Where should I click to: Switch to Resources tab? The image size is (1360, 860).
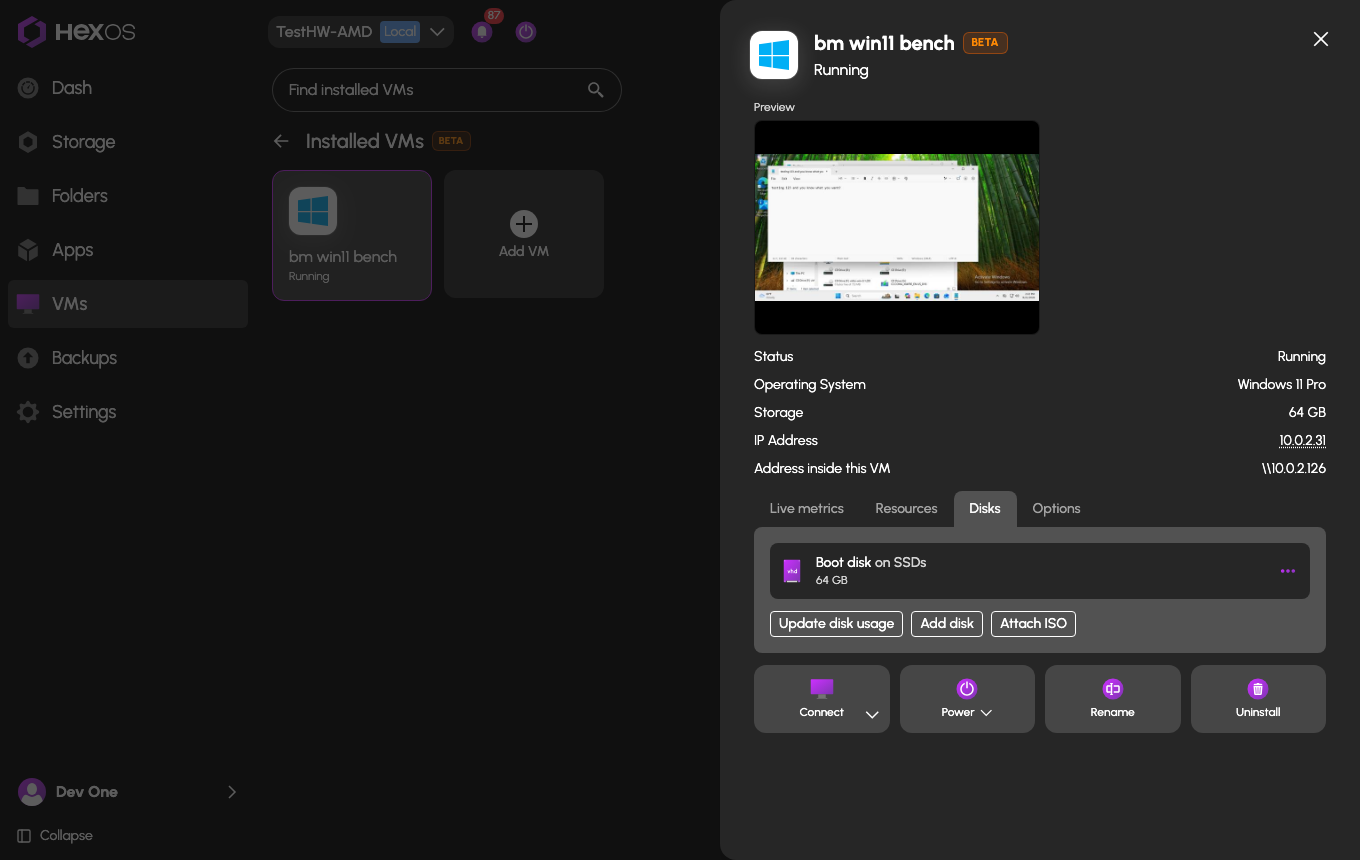tap(906, 509)
